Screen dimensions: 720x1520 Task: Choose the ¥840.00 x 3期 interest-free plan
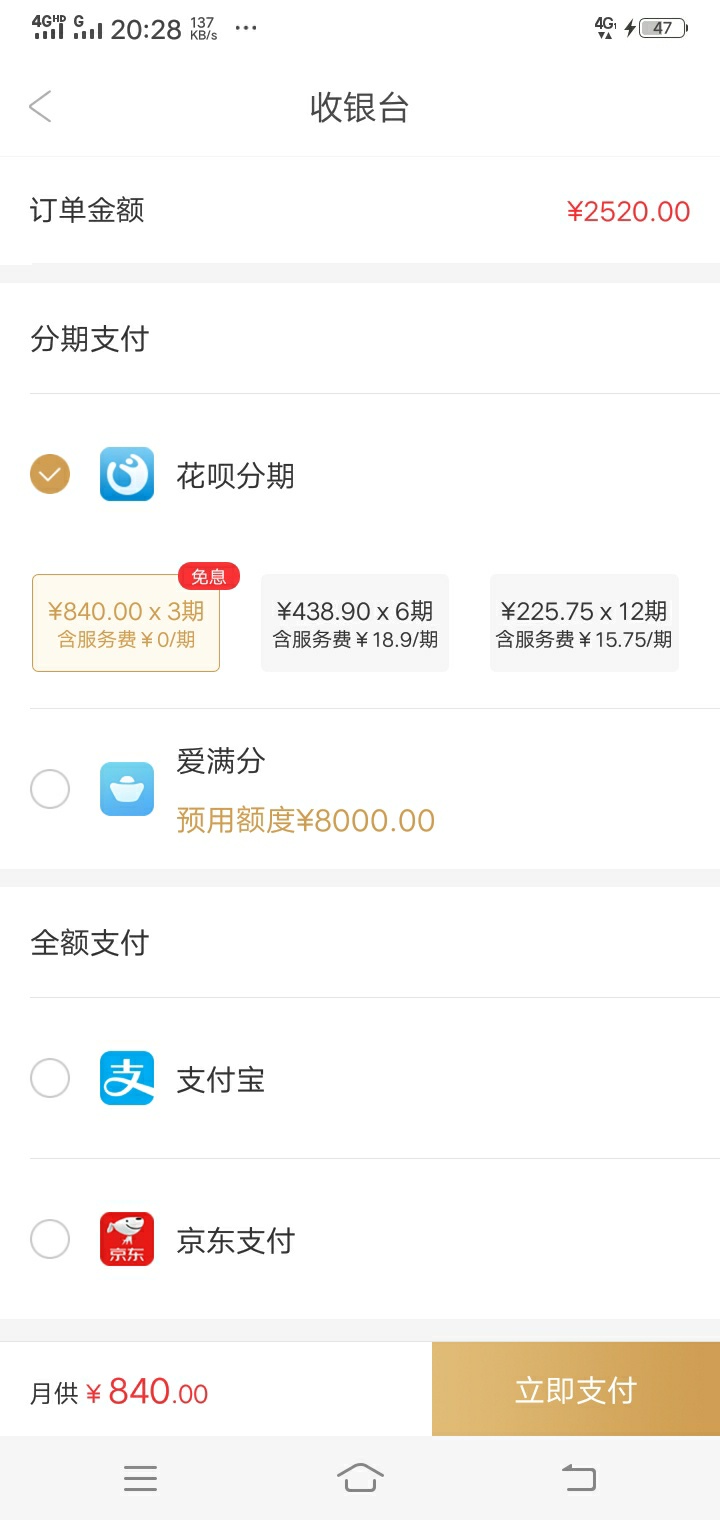[126, 622]
